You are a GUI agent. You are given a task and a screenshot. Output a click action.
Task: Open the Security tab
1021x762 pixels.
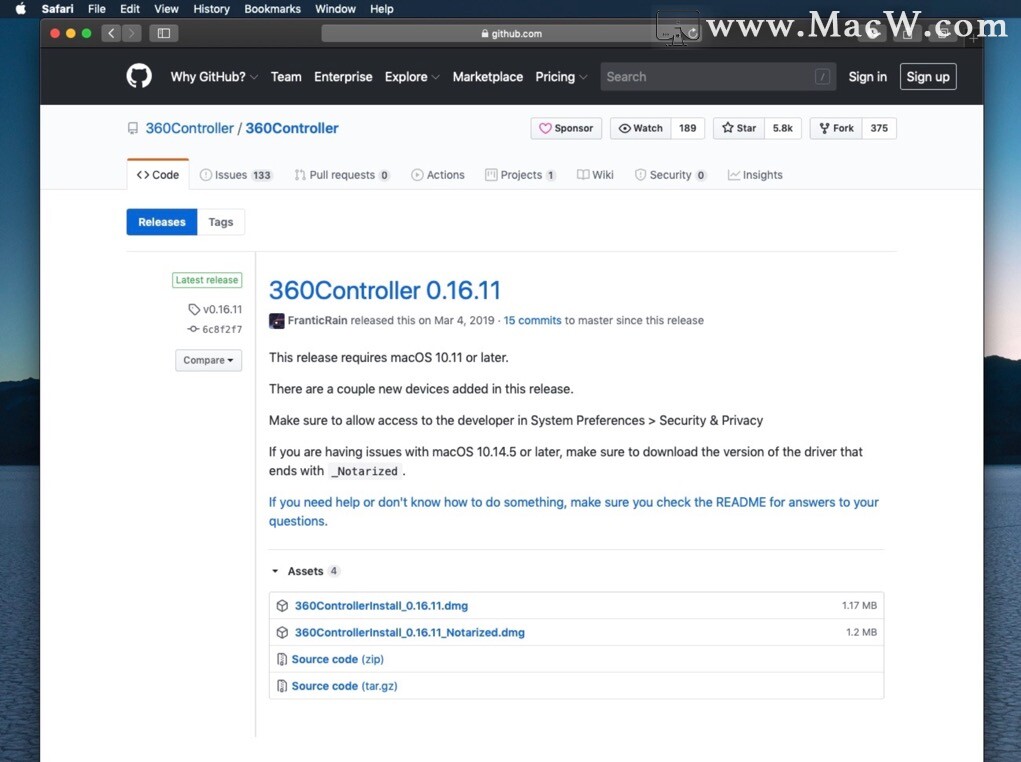pos(670,175)
